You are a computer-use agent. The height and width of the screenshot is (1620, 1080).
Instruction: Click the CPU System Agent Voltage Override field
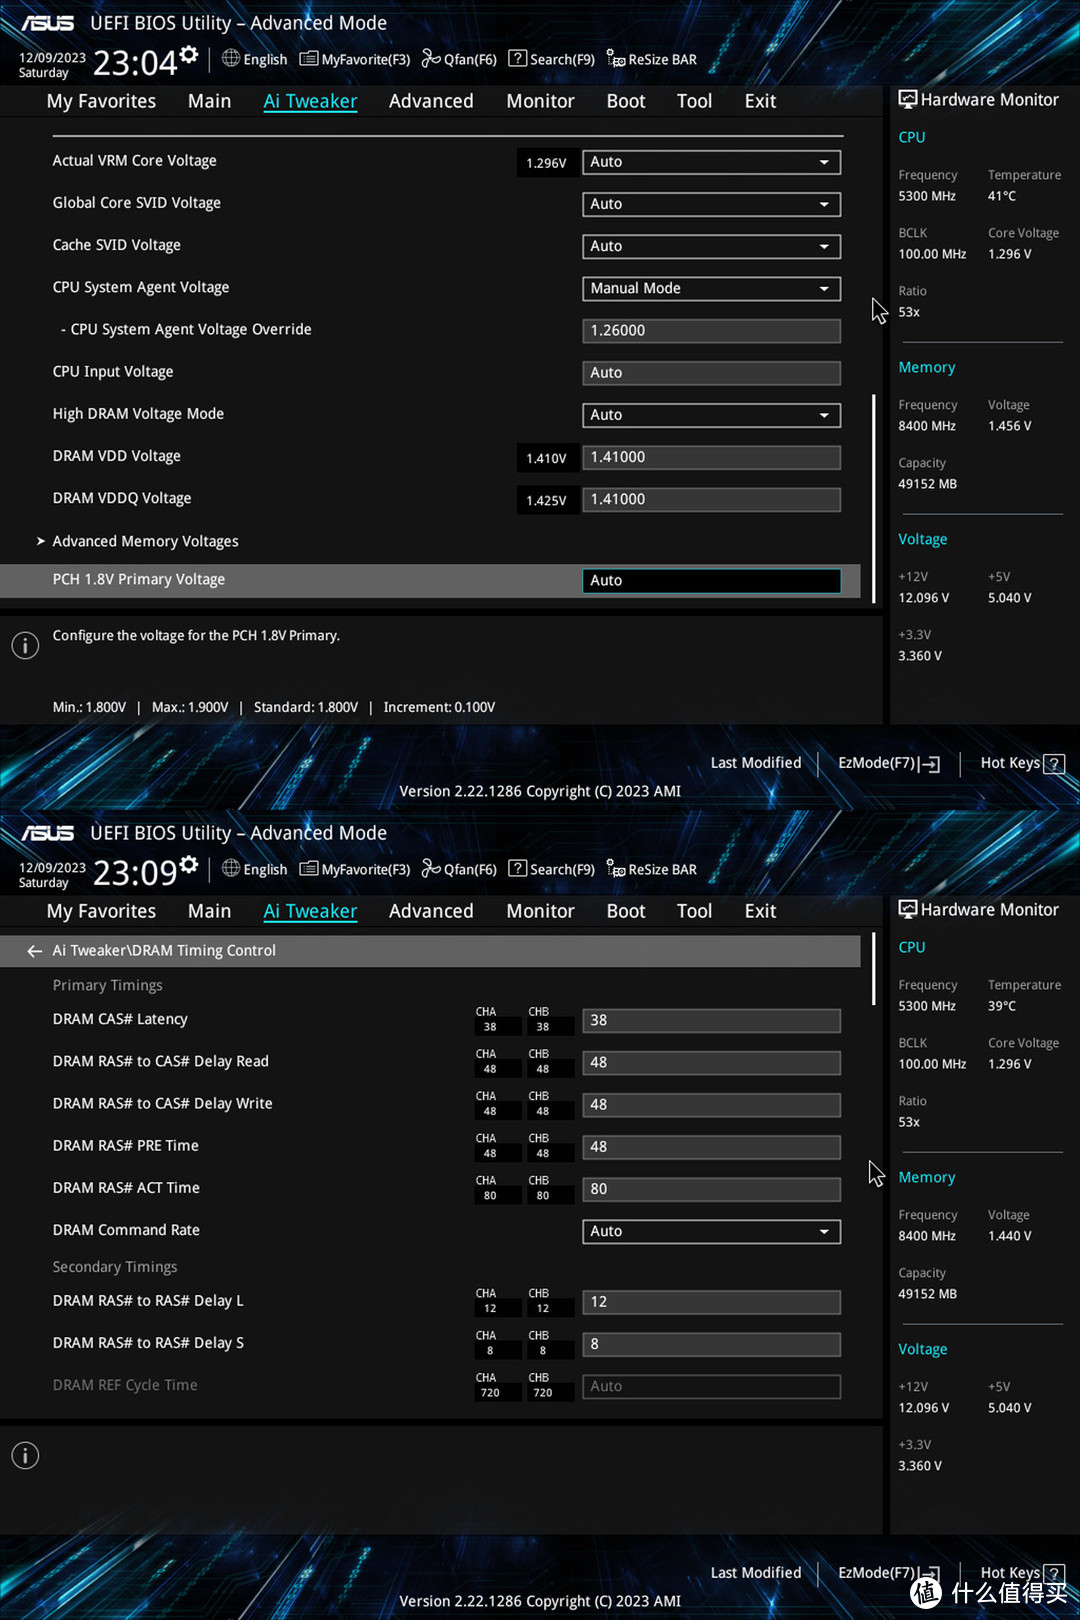[711, 331]
